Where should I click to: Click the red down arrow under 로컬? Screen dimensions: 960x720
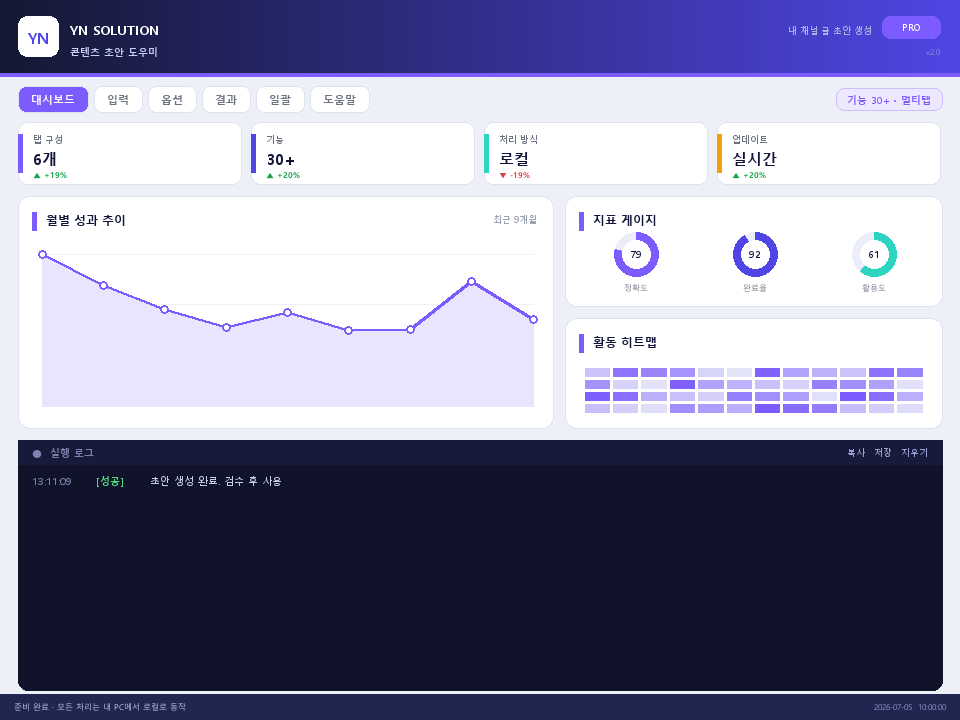(x=503, y=176)
